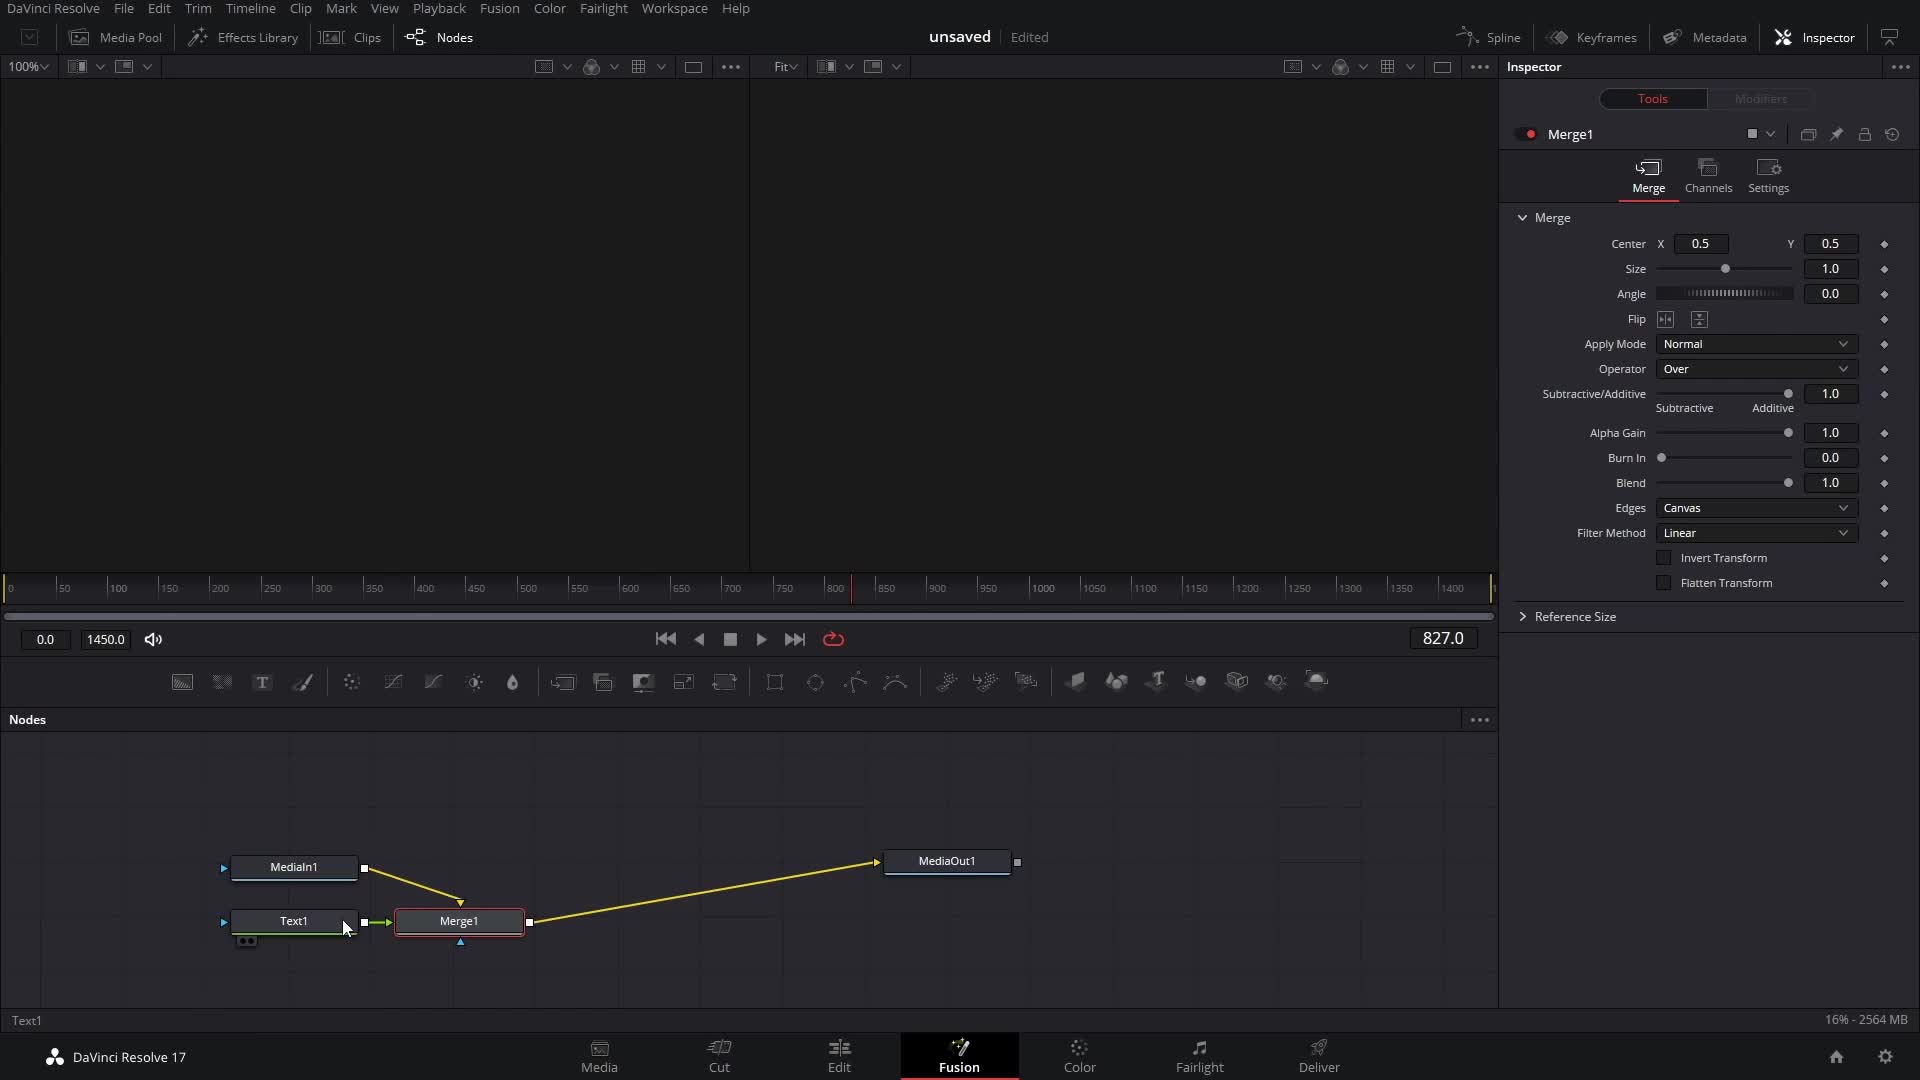Screen dimensions: 1920x1080
Task: Enable the Invert Transform checkbox
Action: point(1664,558)
